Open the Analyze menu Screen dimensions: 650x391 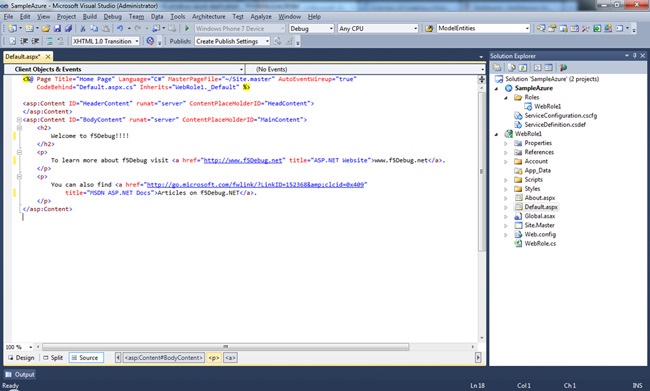point(261,17)
